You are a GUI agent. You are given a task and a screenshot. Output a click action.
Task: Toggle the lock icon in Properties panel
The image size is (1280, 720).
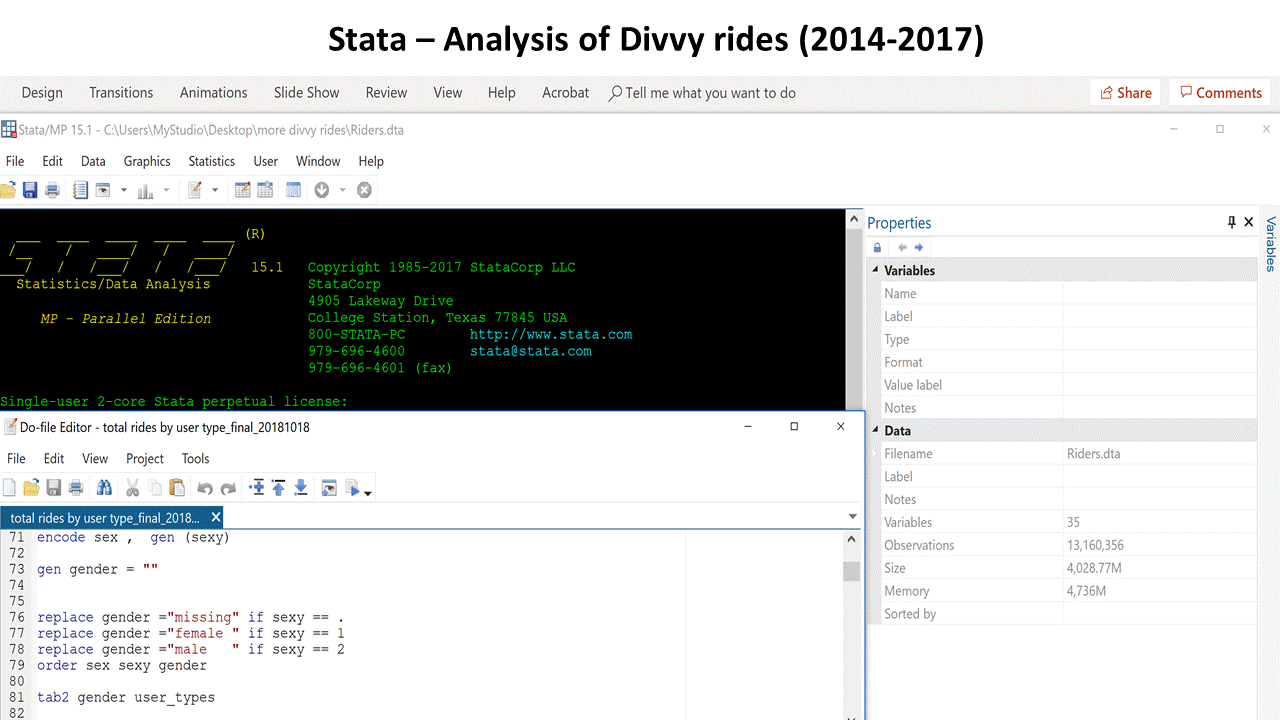(877, 247)
